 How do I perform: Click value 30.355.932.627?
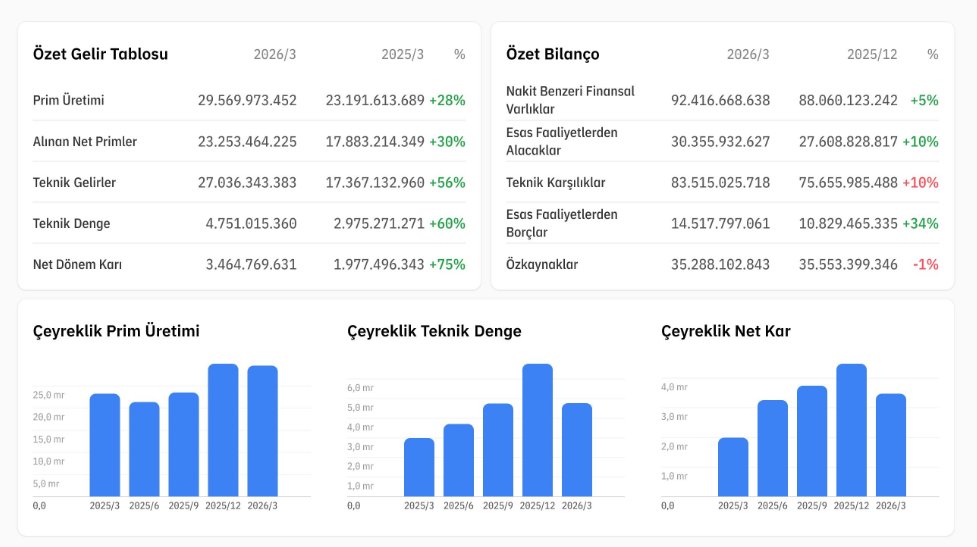(720, 141)
